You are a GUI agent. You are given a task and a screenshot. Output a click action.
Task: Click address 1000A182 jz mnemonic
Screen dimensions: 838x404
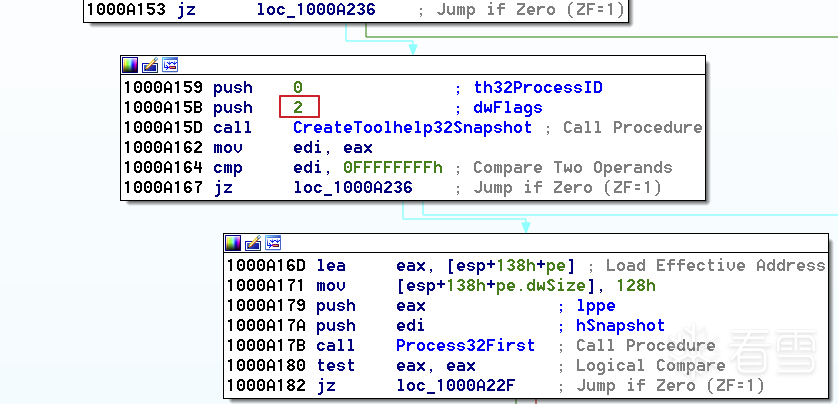coord(326,385)
